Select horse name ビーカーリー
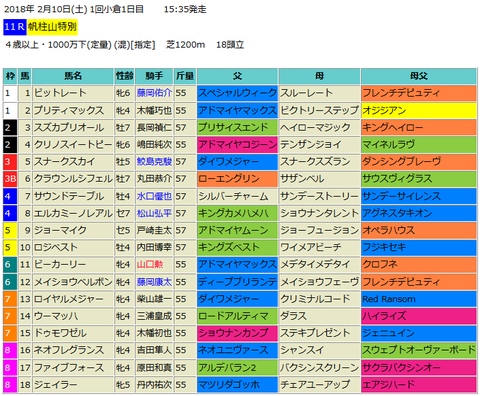The width and height of the screenshot is (480, 396). [60, 265]
